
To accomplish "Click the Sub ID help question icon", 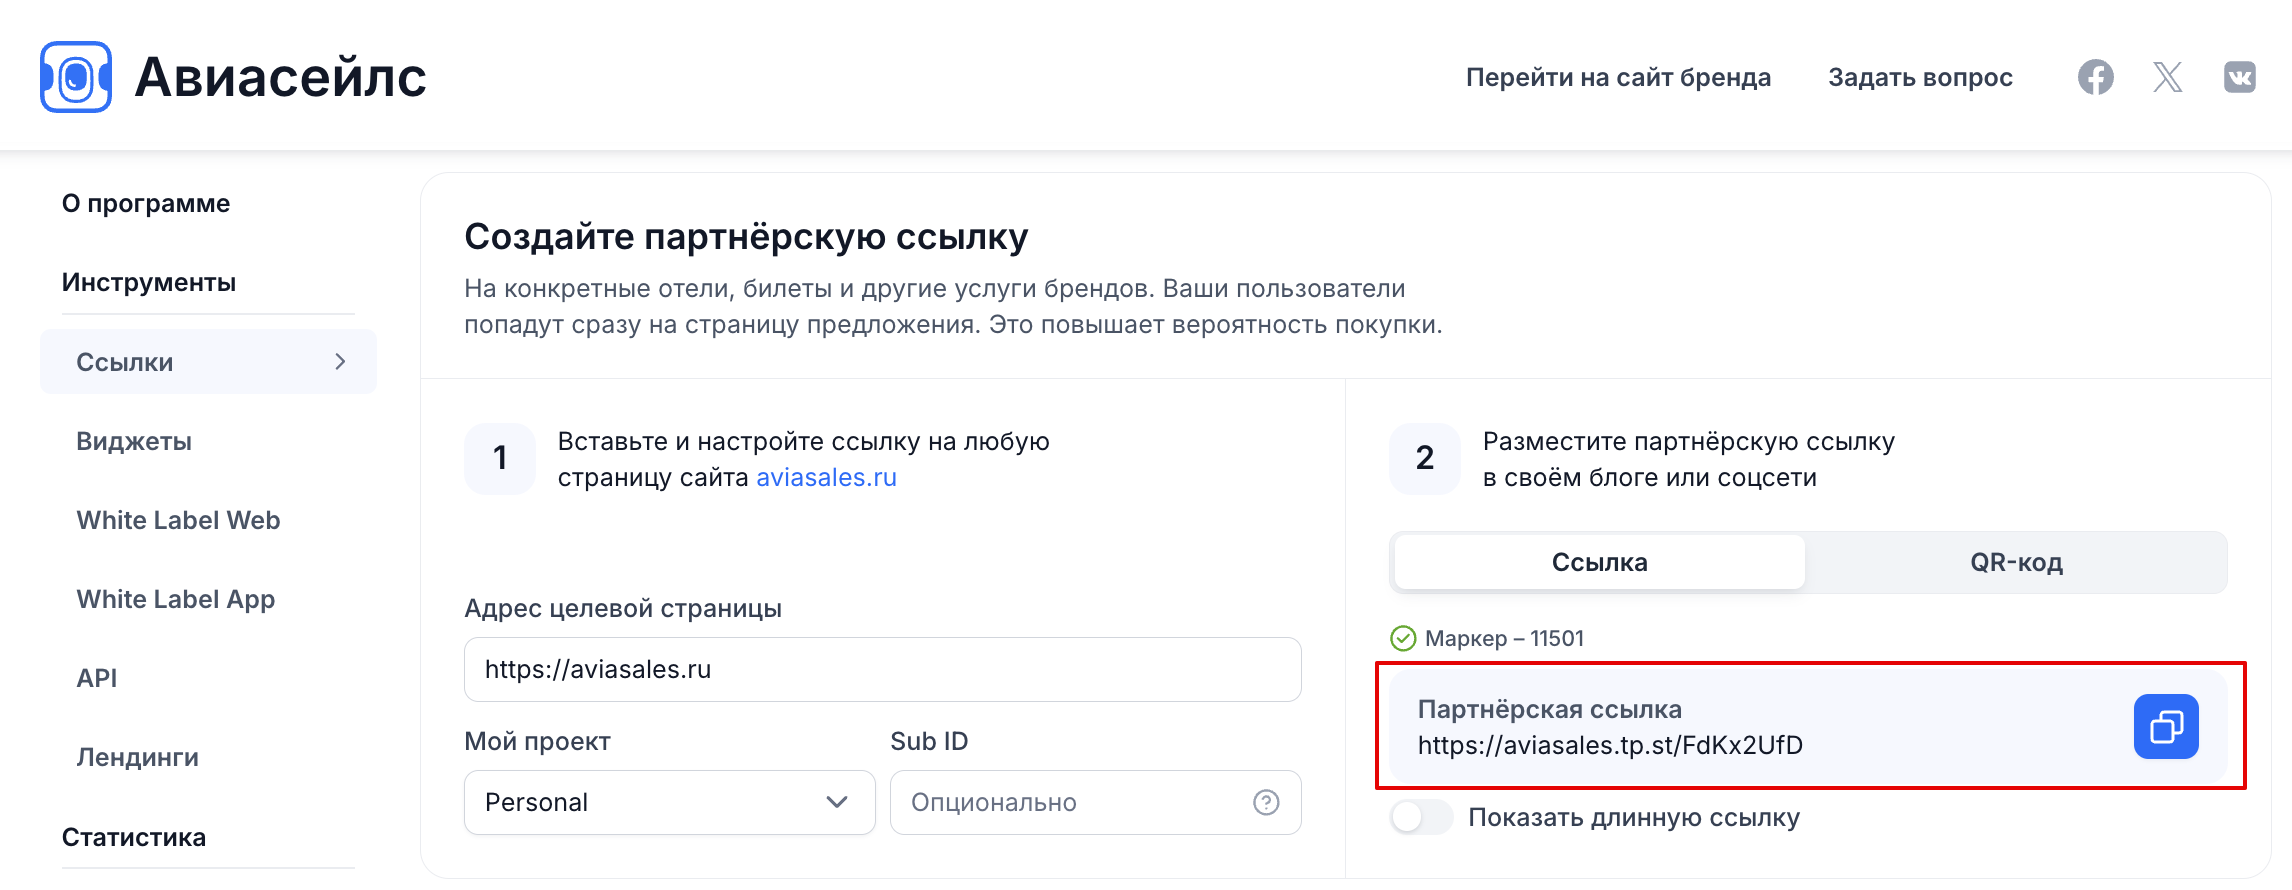I will (x=1266, y=802).
